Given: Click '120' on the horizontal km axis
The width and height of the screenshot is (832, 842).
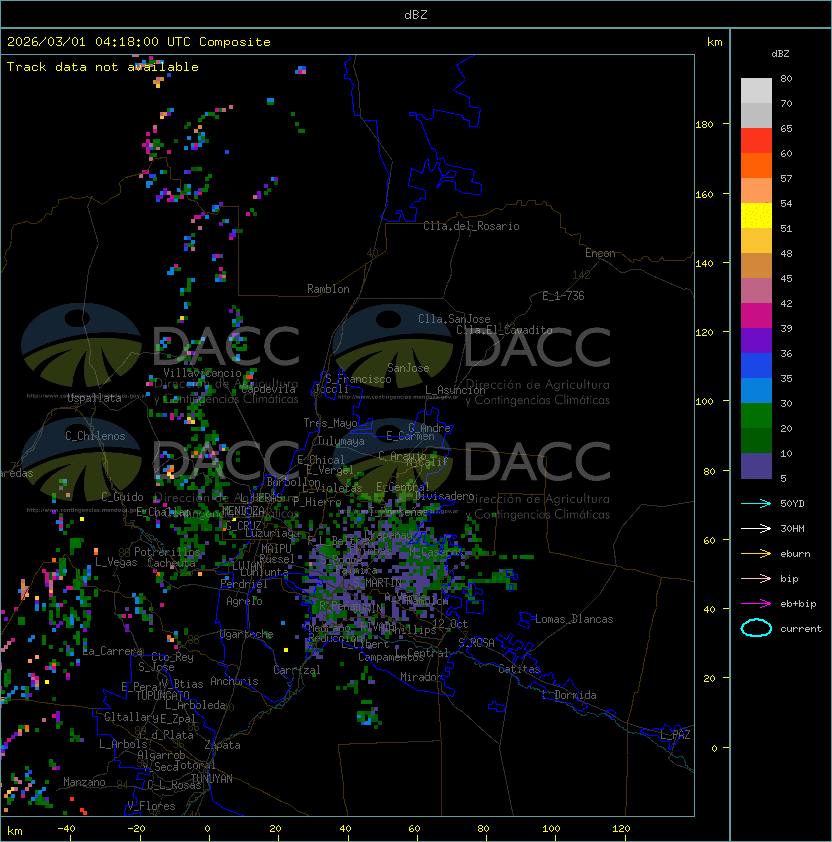Looking at the screenshot, I should tap(621, 829).
